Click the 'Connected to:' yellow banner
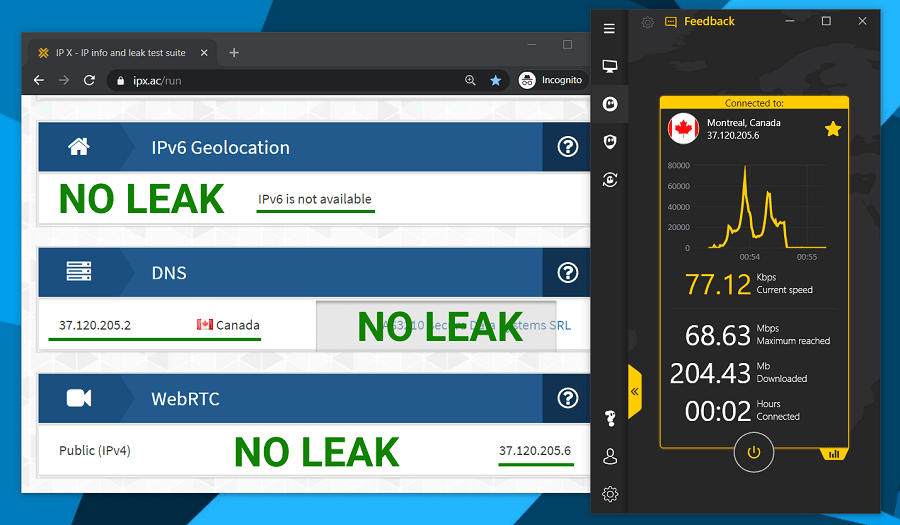This screenshot has height=525, width=900. 754,103
